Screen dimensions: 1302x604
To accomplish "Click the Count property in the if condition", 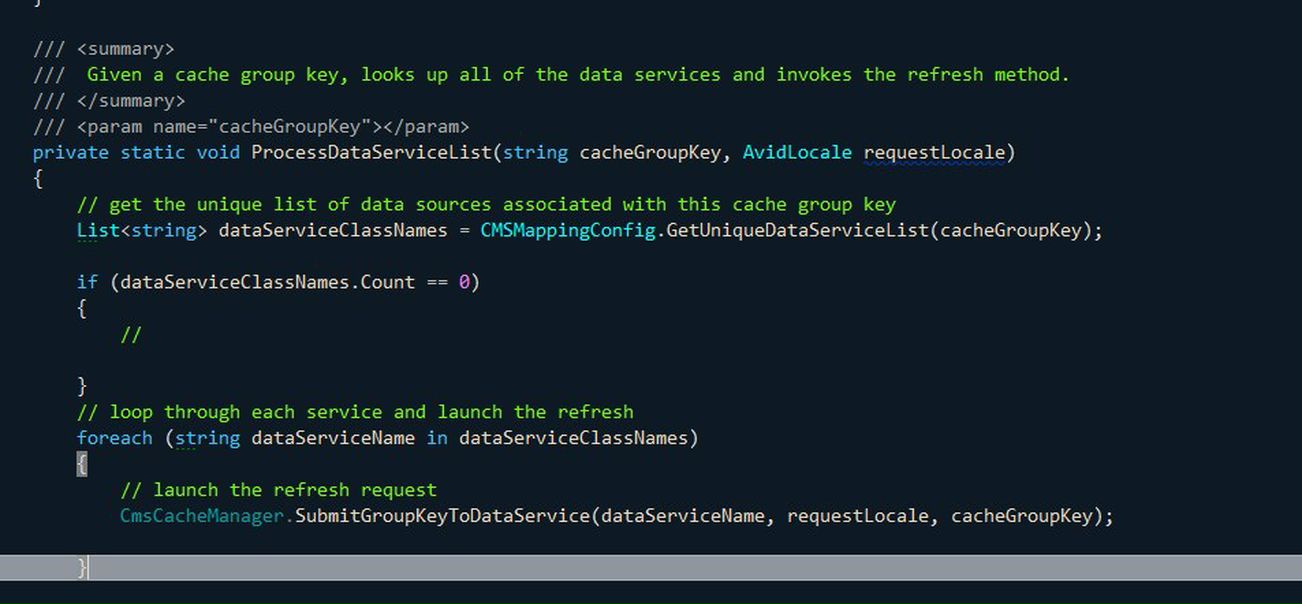I will click(387, 282).
